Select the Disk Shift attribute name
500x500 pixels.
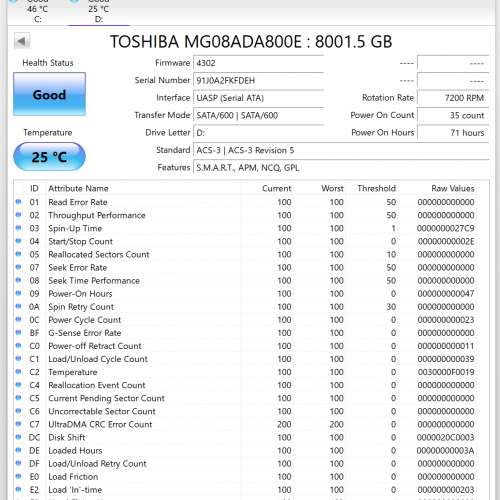point(67,437)
